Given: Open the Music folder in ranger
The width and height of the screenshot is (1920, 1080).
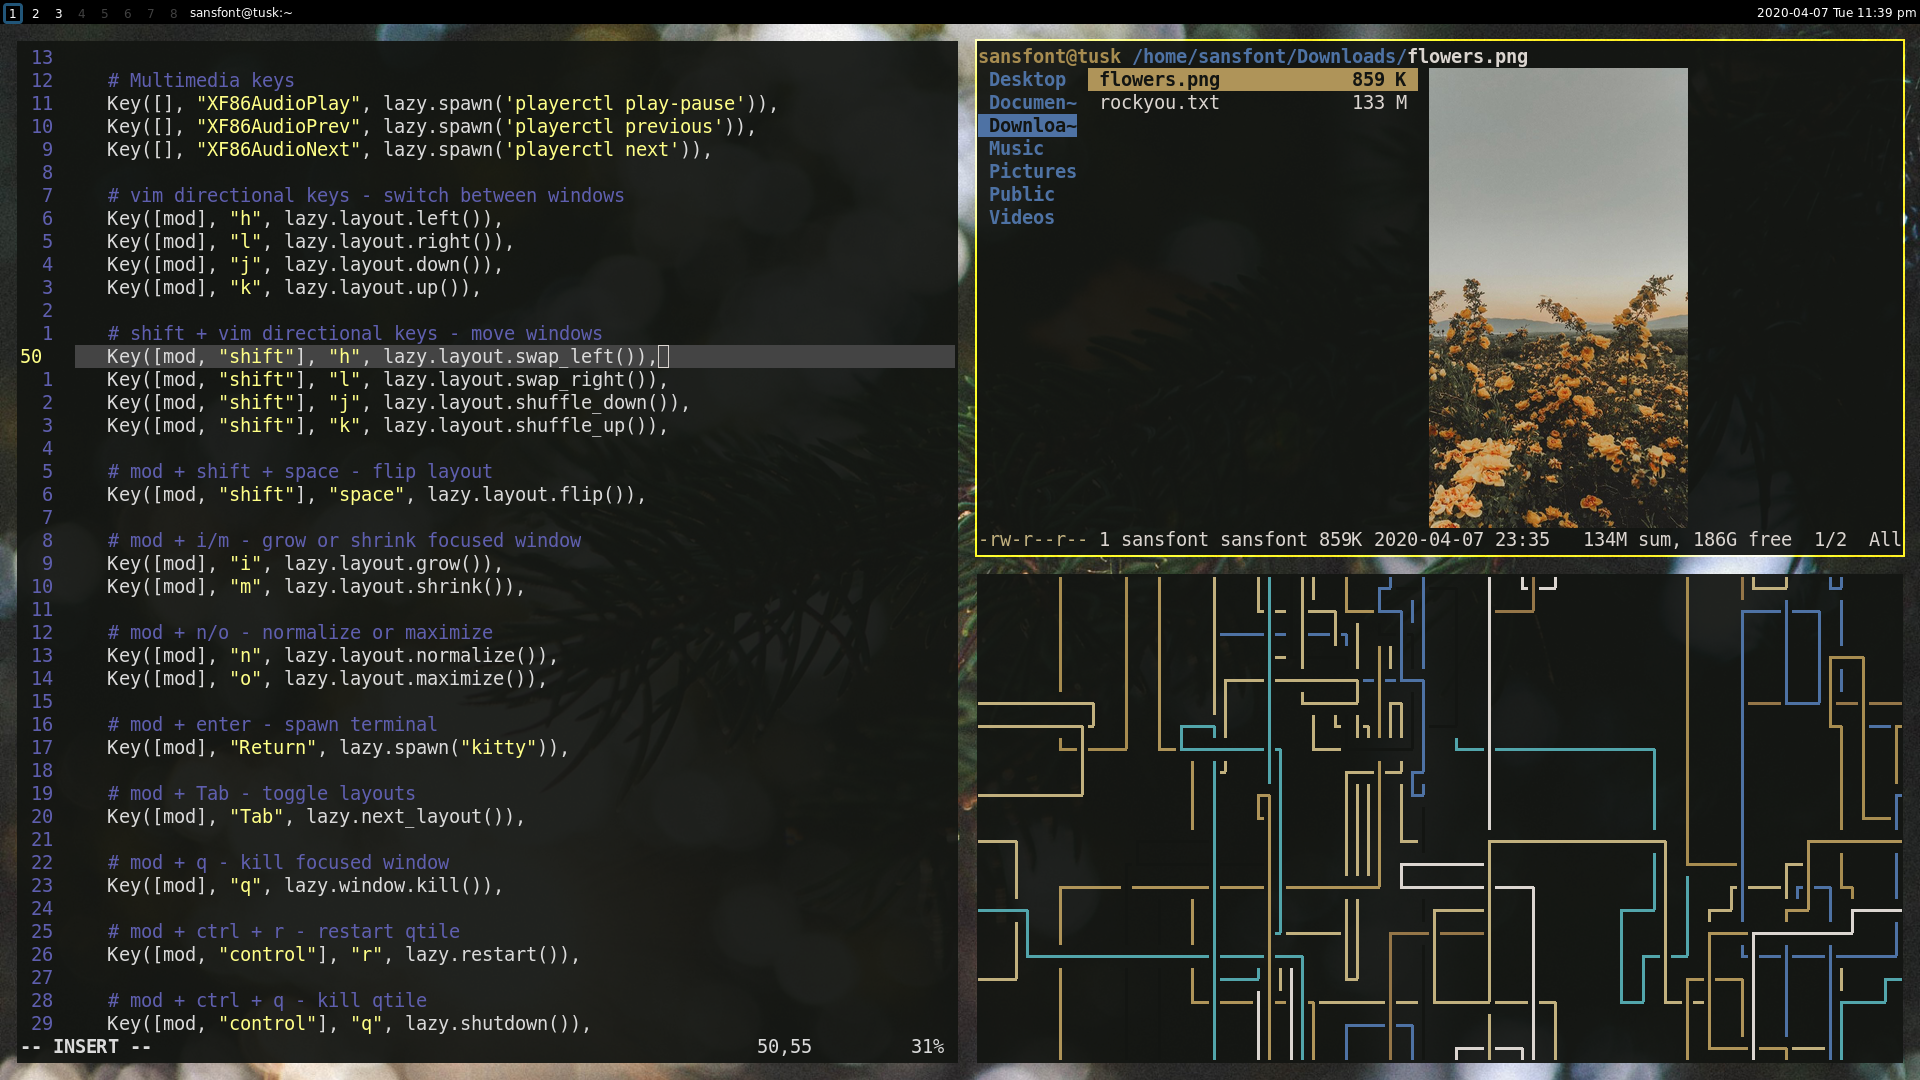Looking at the screenshot, I should (x=1016, y=149).
